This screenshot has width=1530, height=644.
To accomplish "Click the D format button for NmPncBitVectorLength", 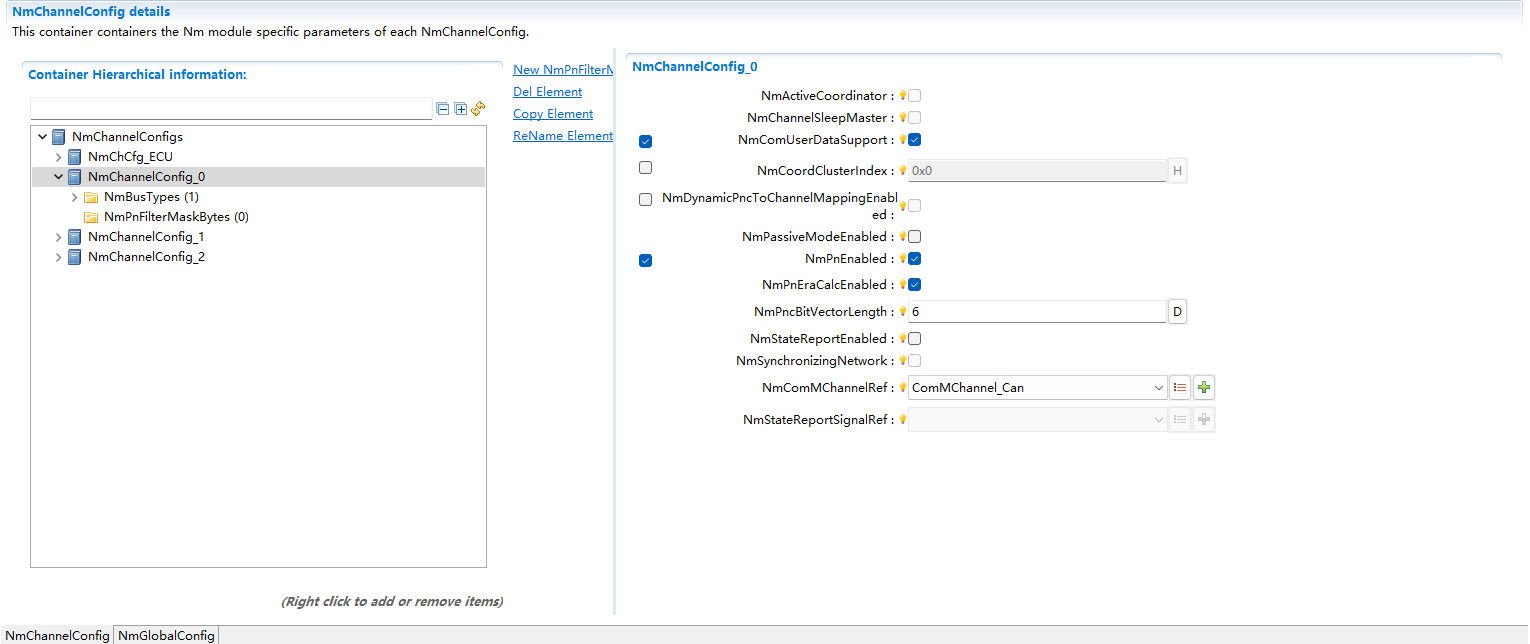I will click(1177, 312).
